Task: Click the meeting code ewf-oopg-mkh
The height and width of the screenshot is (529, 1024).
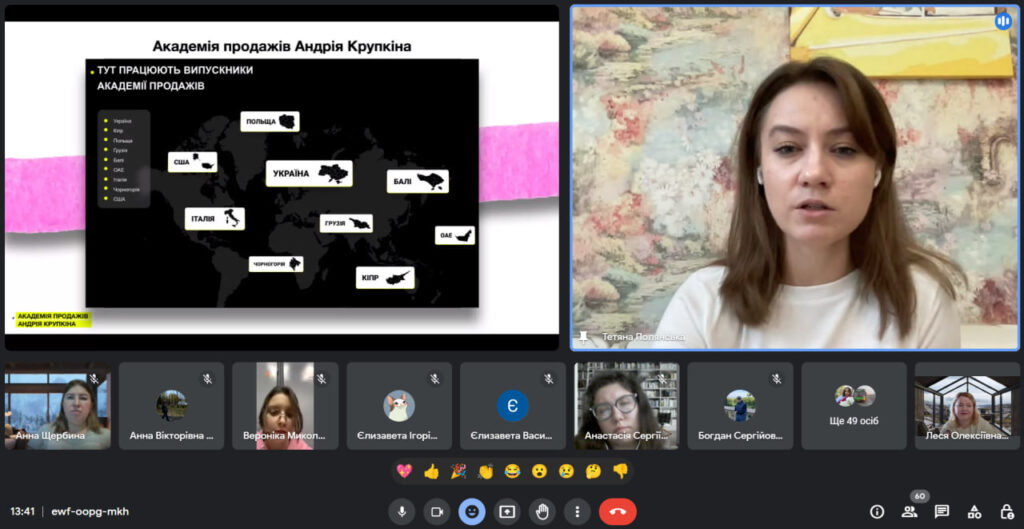Action: (90, 511)
